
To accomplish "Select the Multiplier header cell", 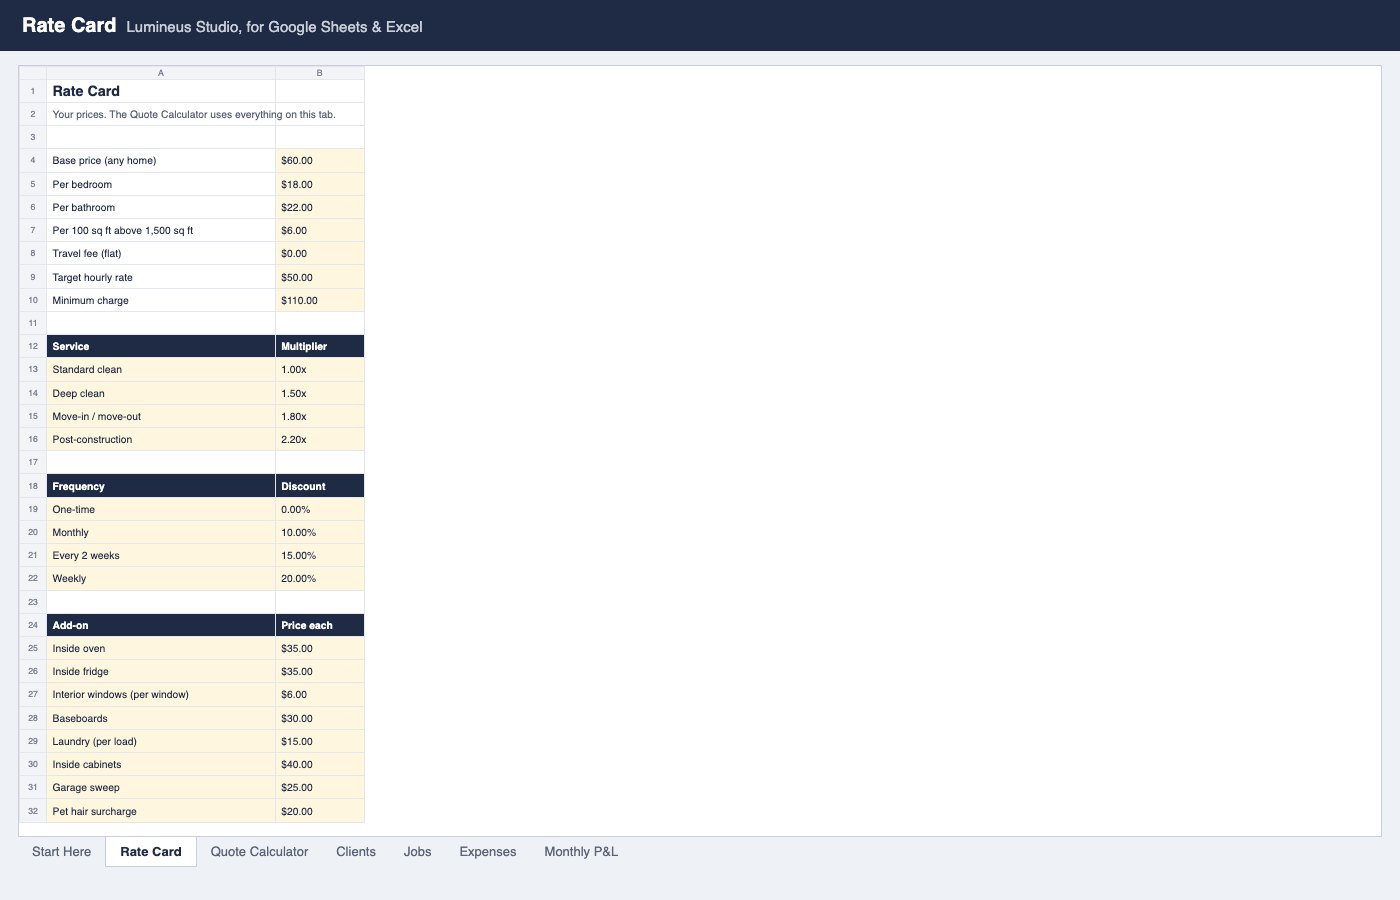I will 320,346.
